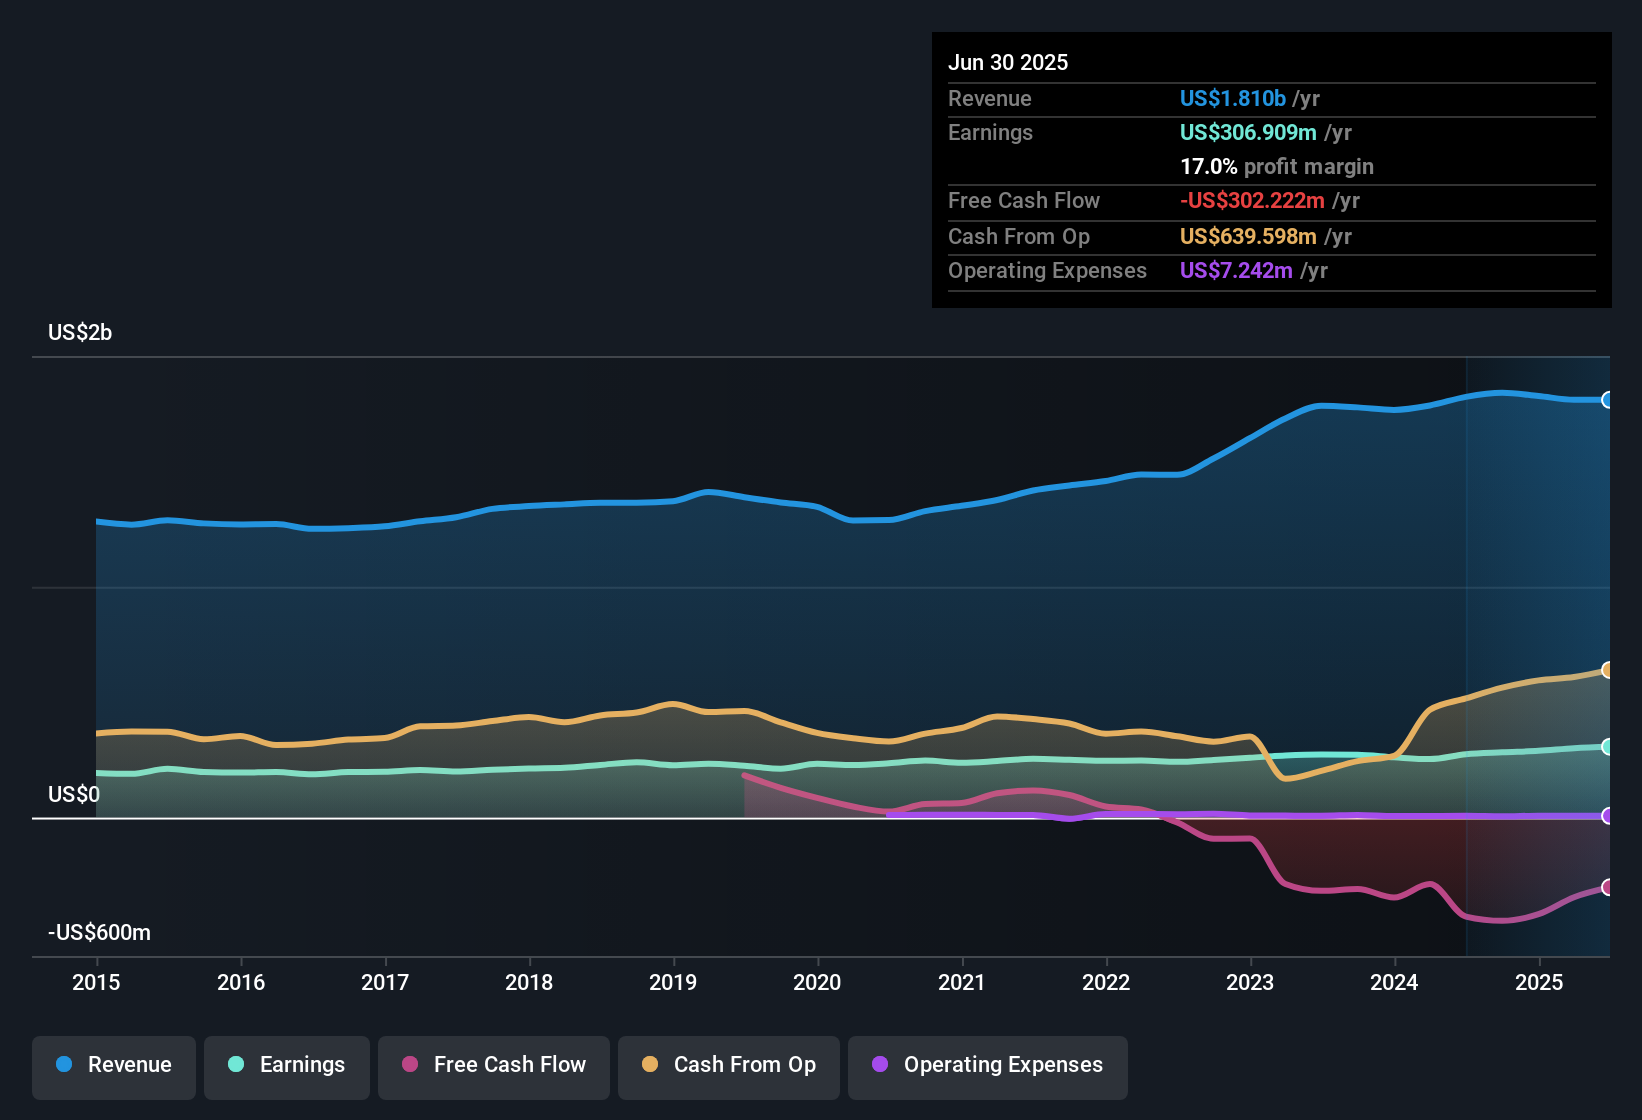Click the -US$302.222m free cash flow value
This screenshot has width=1642, height=1120.
click(x=1252, y=201)
